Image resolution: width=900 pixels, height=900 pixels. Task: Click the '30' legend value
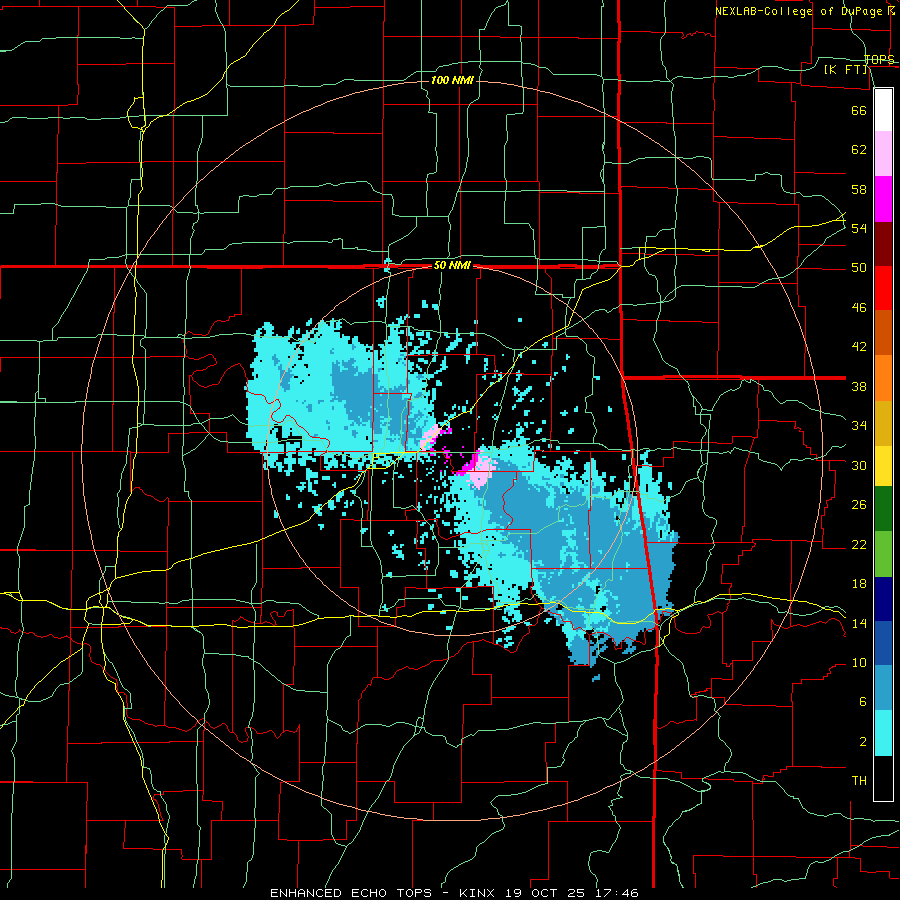859,465
